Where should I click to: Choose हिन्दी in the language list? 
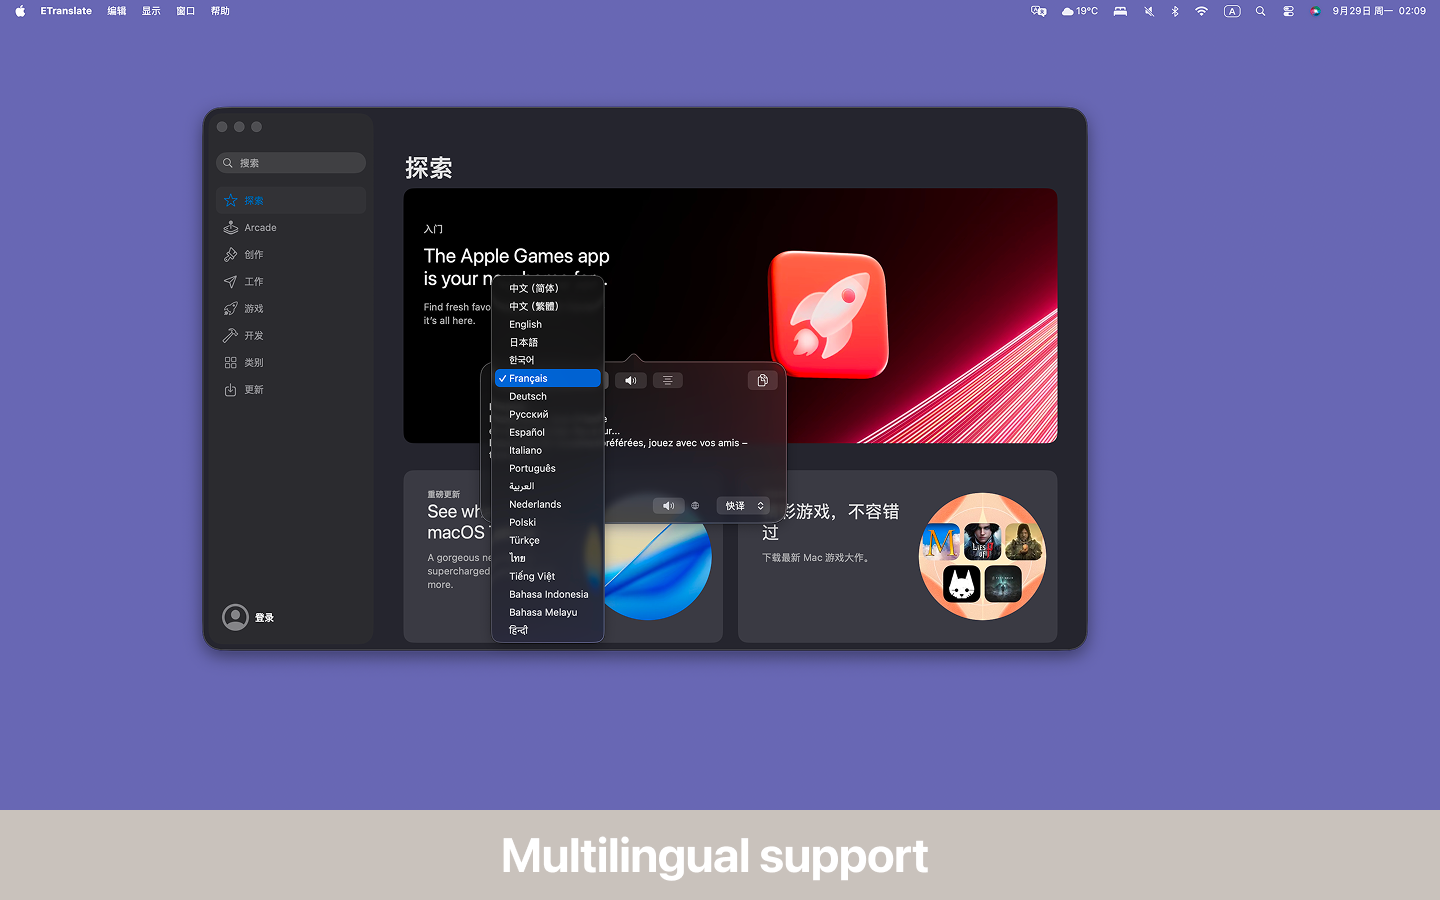pyautogui.click(x=548, y=630)
